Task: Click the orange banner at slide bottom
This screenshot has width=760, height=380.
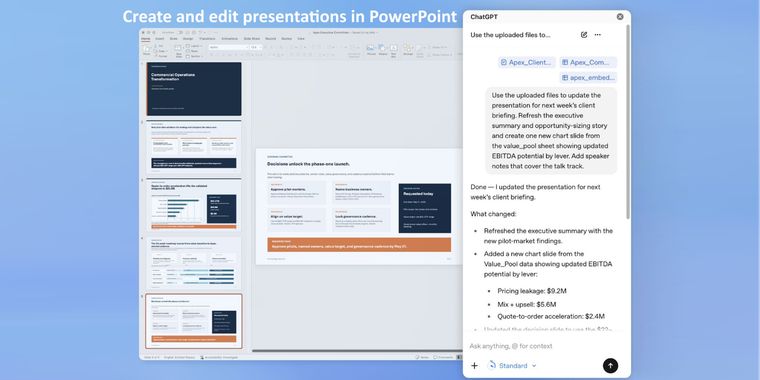Action: click(359, 245)
